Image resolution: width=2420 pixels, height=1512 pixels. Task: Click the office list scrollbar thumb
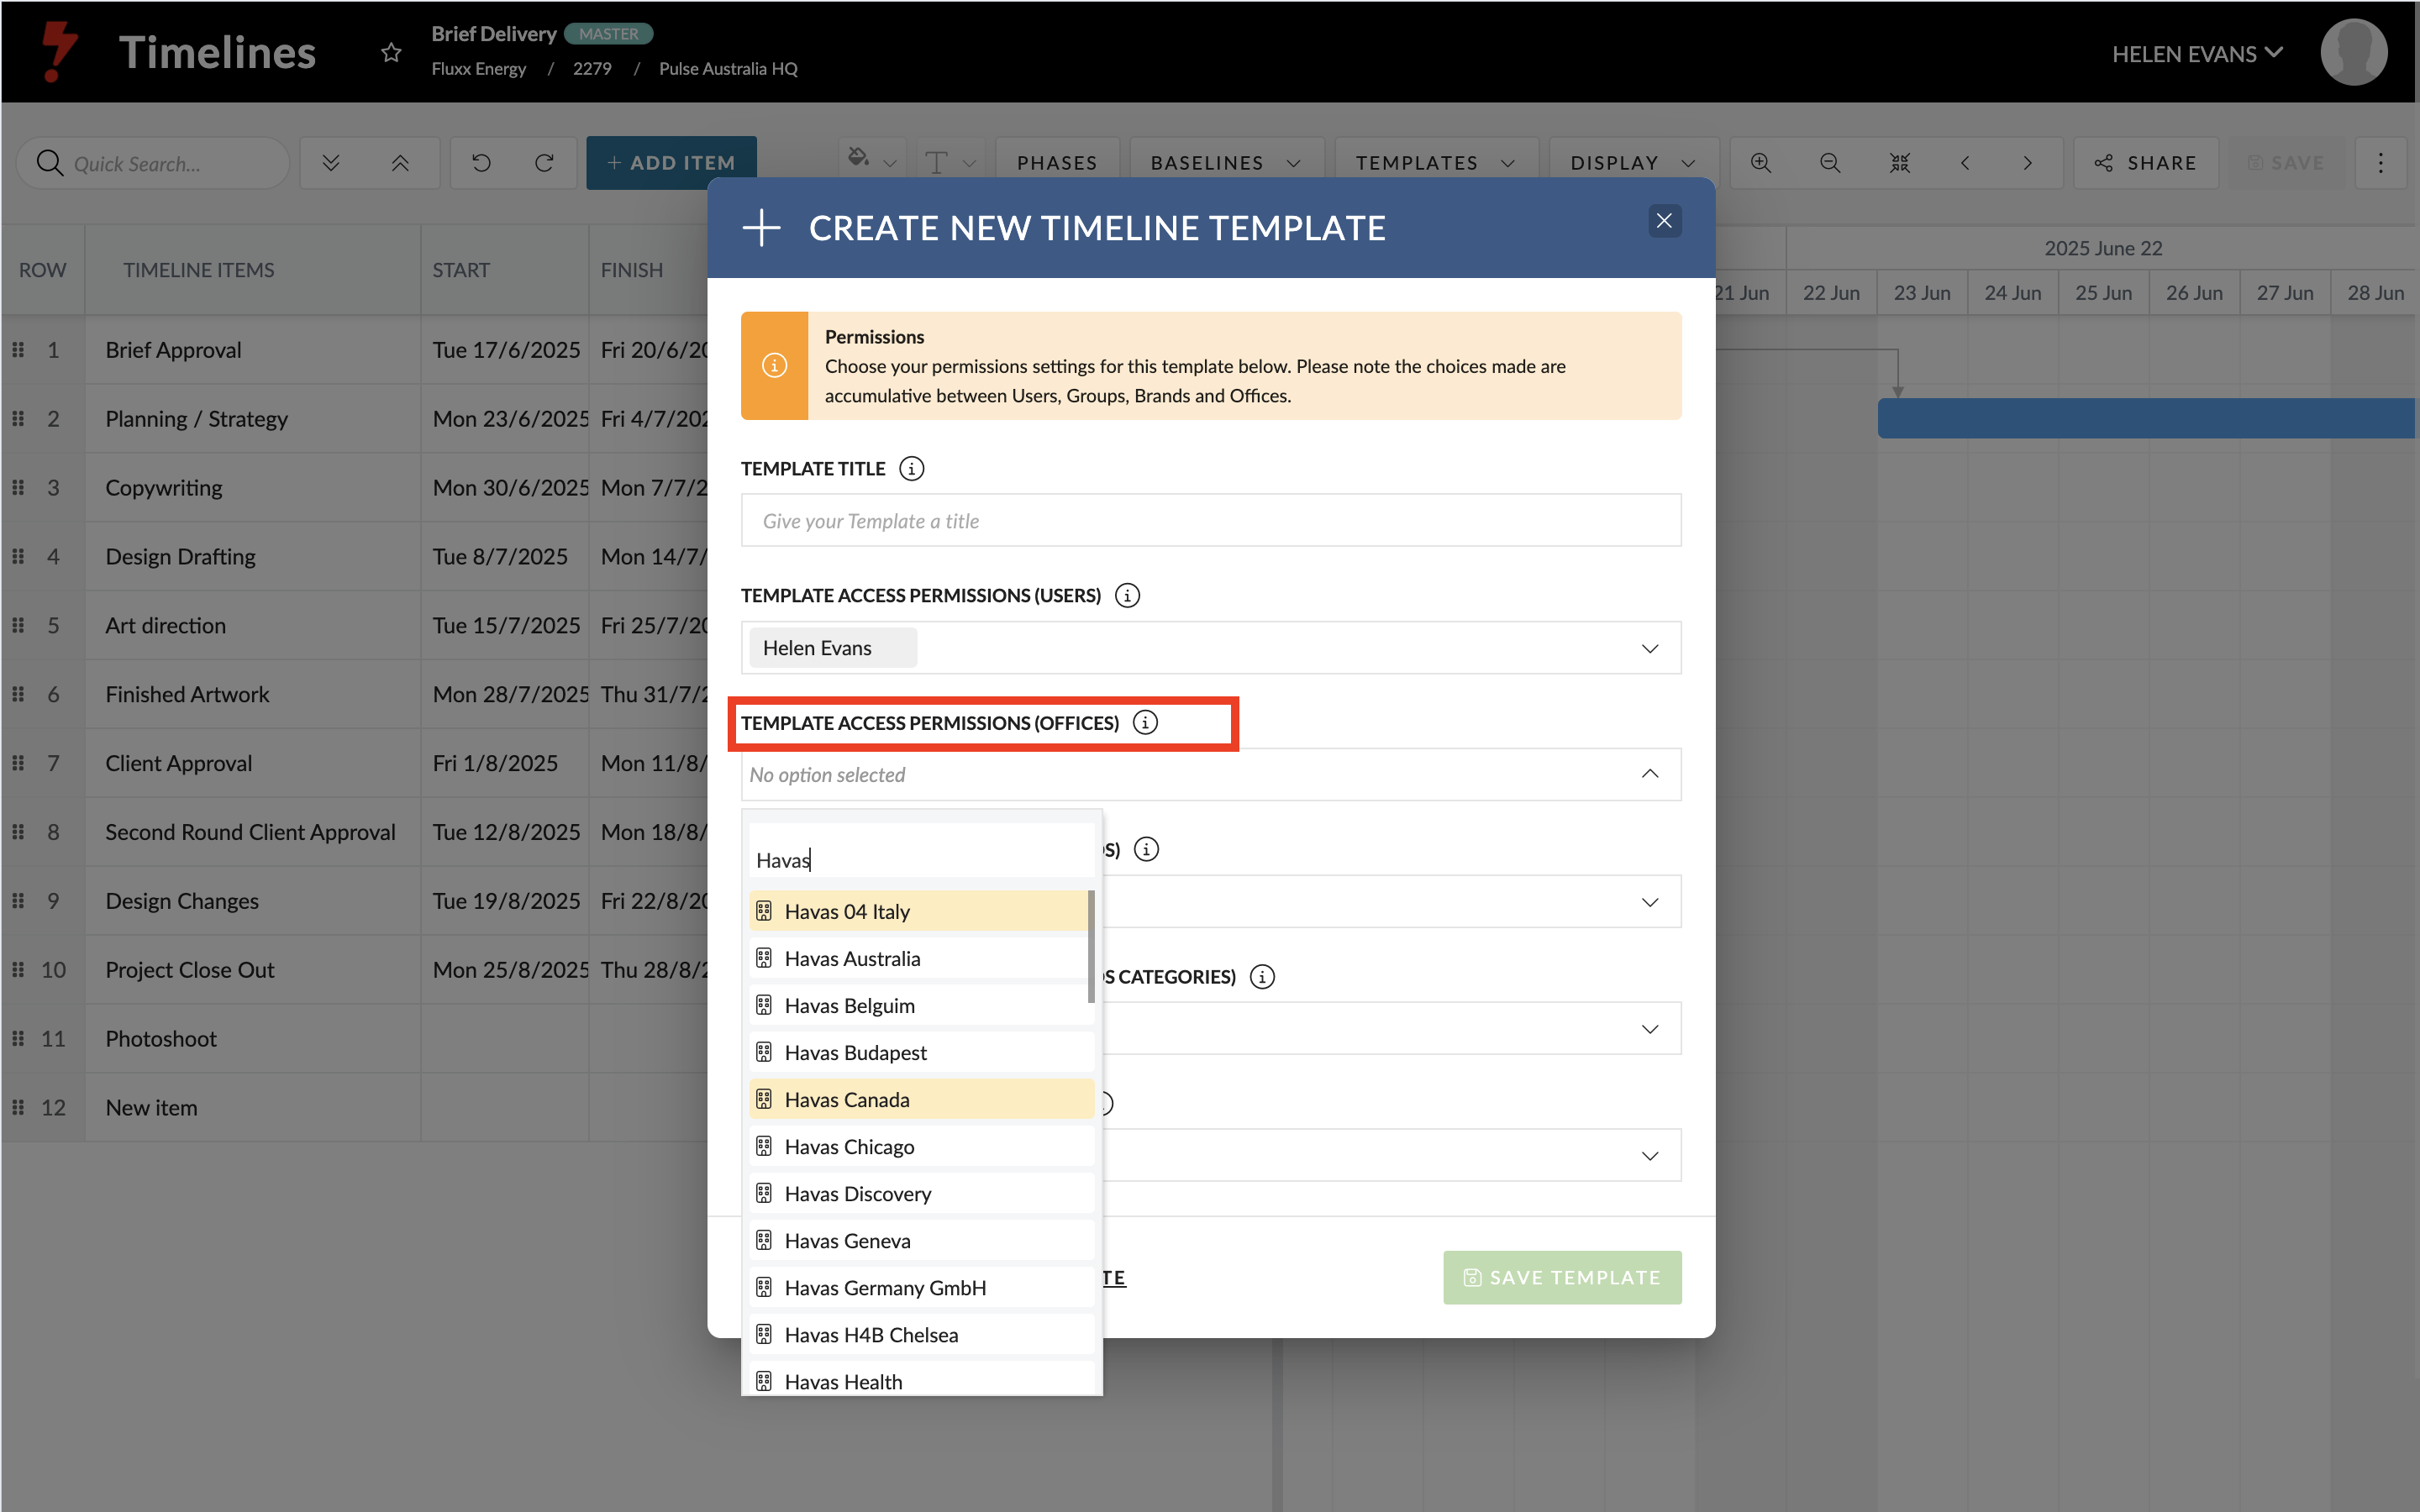[1091, 946]
